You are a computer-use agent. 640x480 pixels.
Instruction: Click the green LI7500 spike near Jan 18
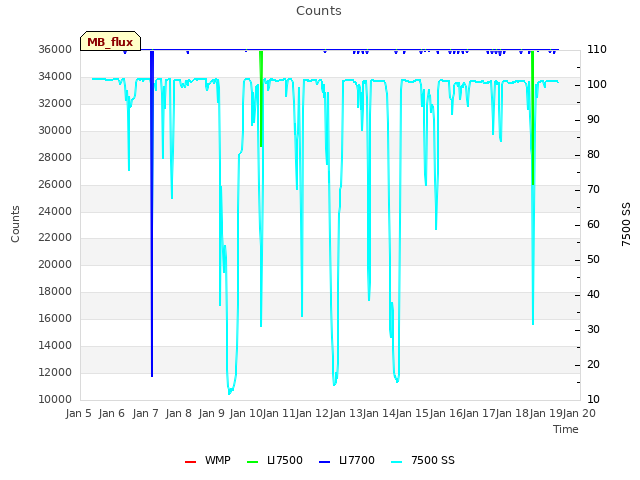(533, 117)
